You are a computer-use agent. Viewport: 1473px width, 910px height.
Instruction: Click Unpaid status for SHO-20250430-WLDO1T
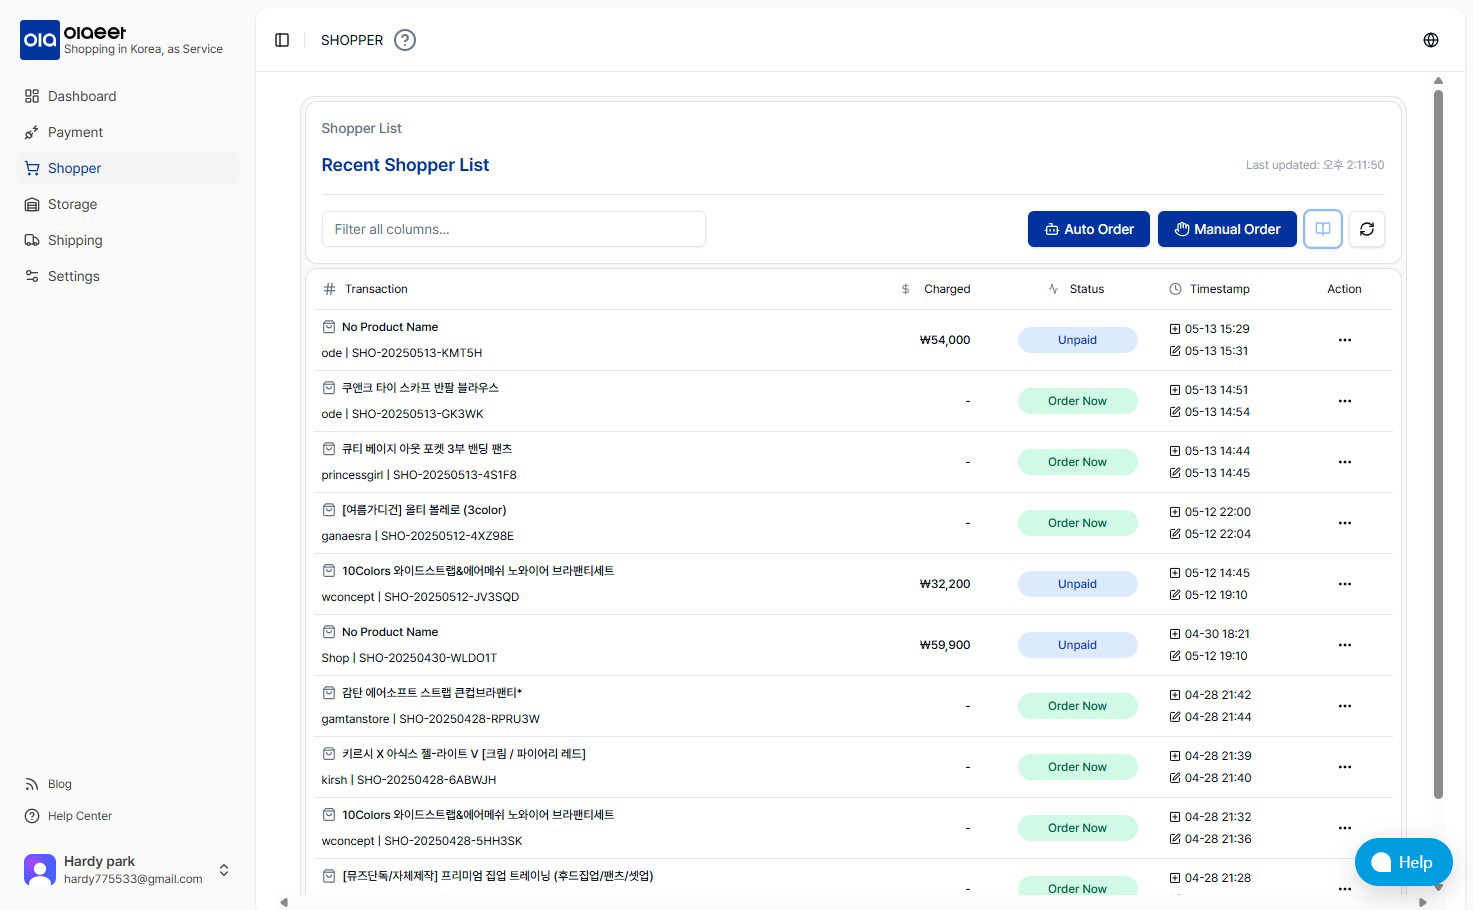(1078, 645)
